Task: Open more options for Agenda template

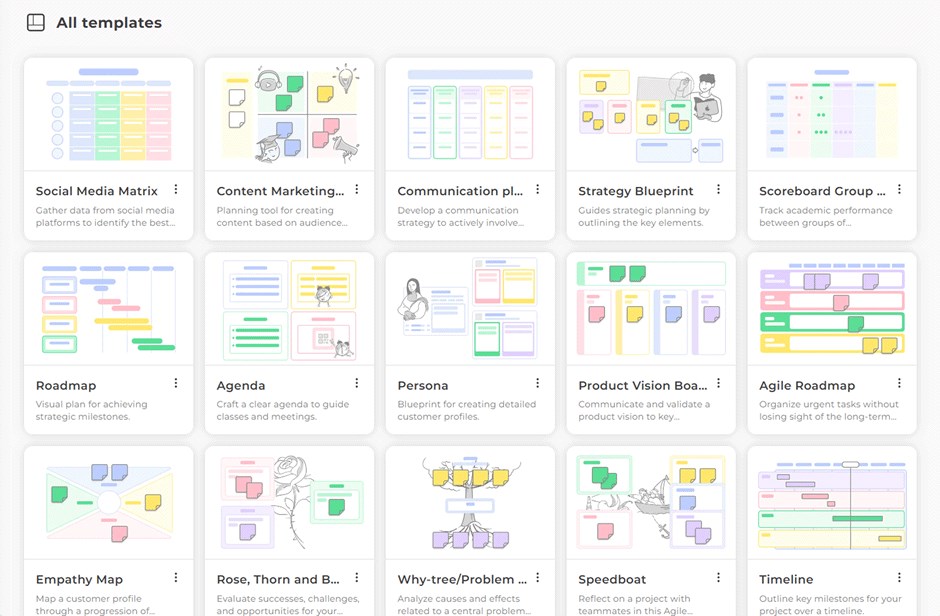Action: (x=357, y=383)
